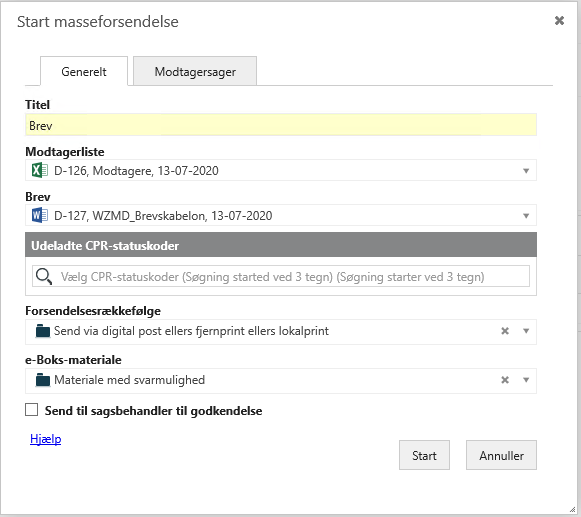Click folder icon beside Send via digital post
This screenshot has height=517, width=581.
pos(43,331)
